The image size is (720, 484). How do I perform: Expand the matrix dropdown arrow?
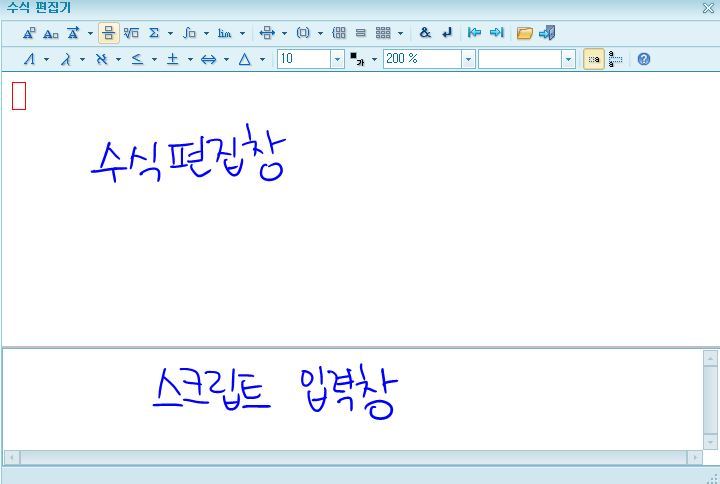tap(400, 33)
